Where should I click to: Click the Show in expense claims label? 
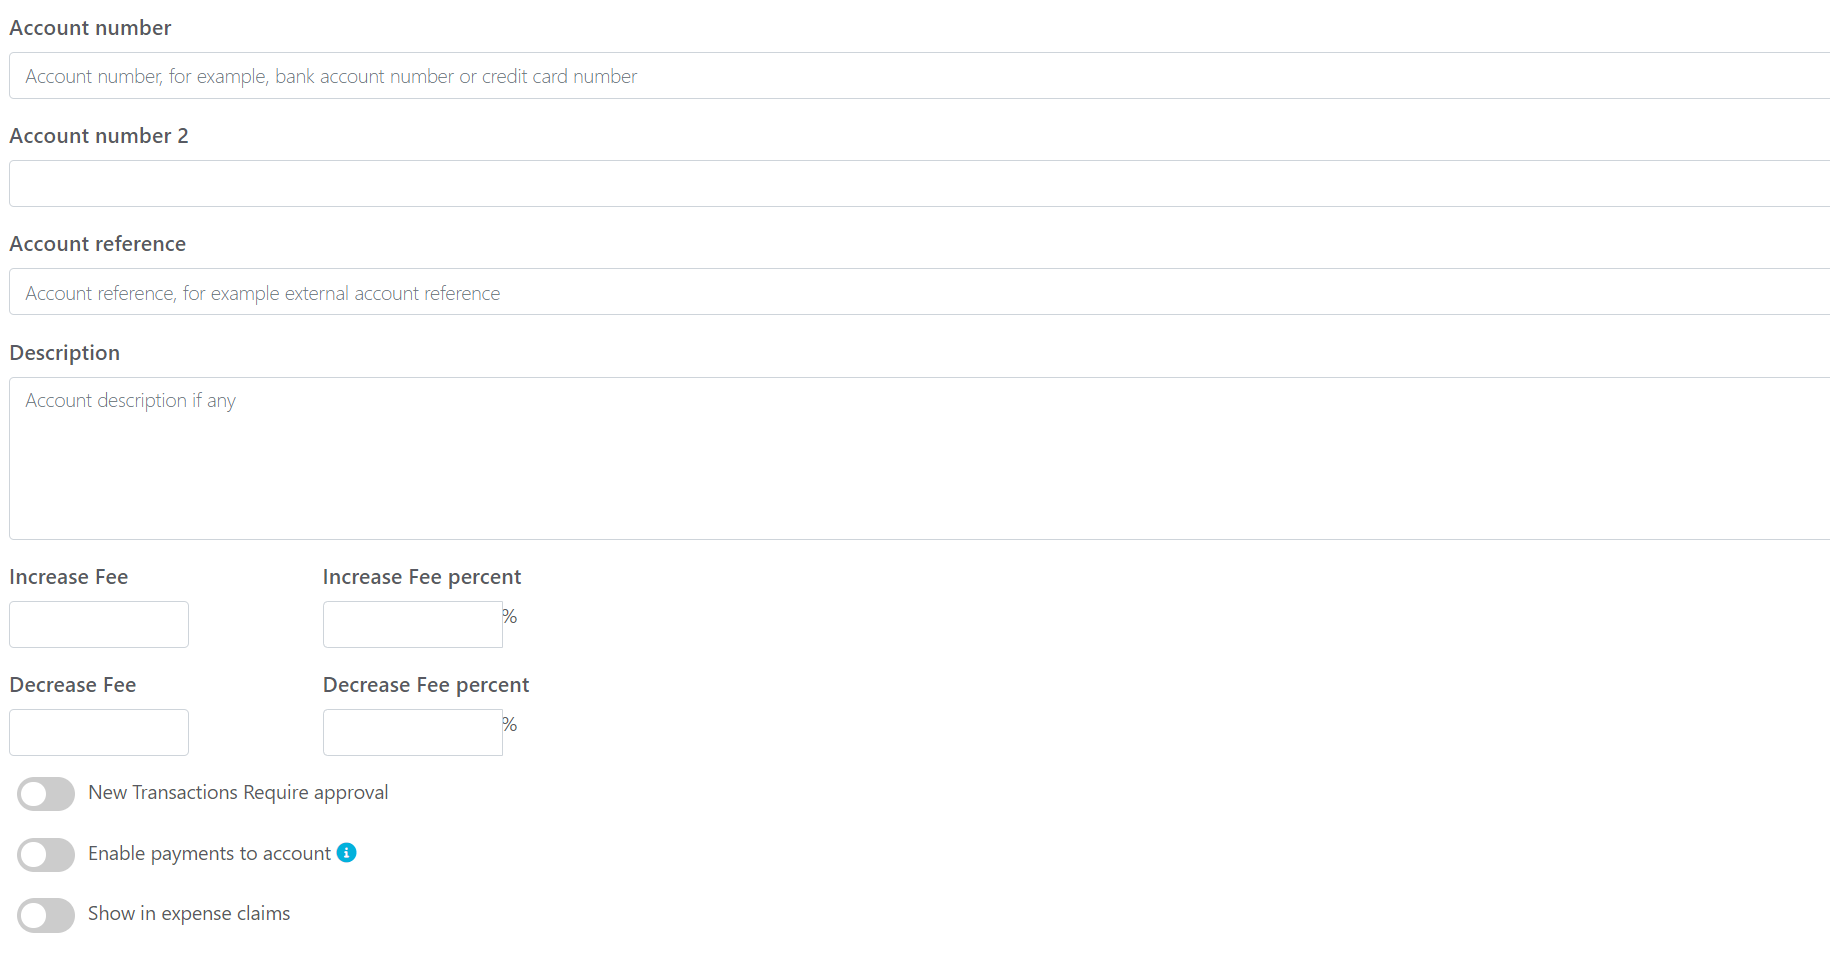(x=189, y=913)
